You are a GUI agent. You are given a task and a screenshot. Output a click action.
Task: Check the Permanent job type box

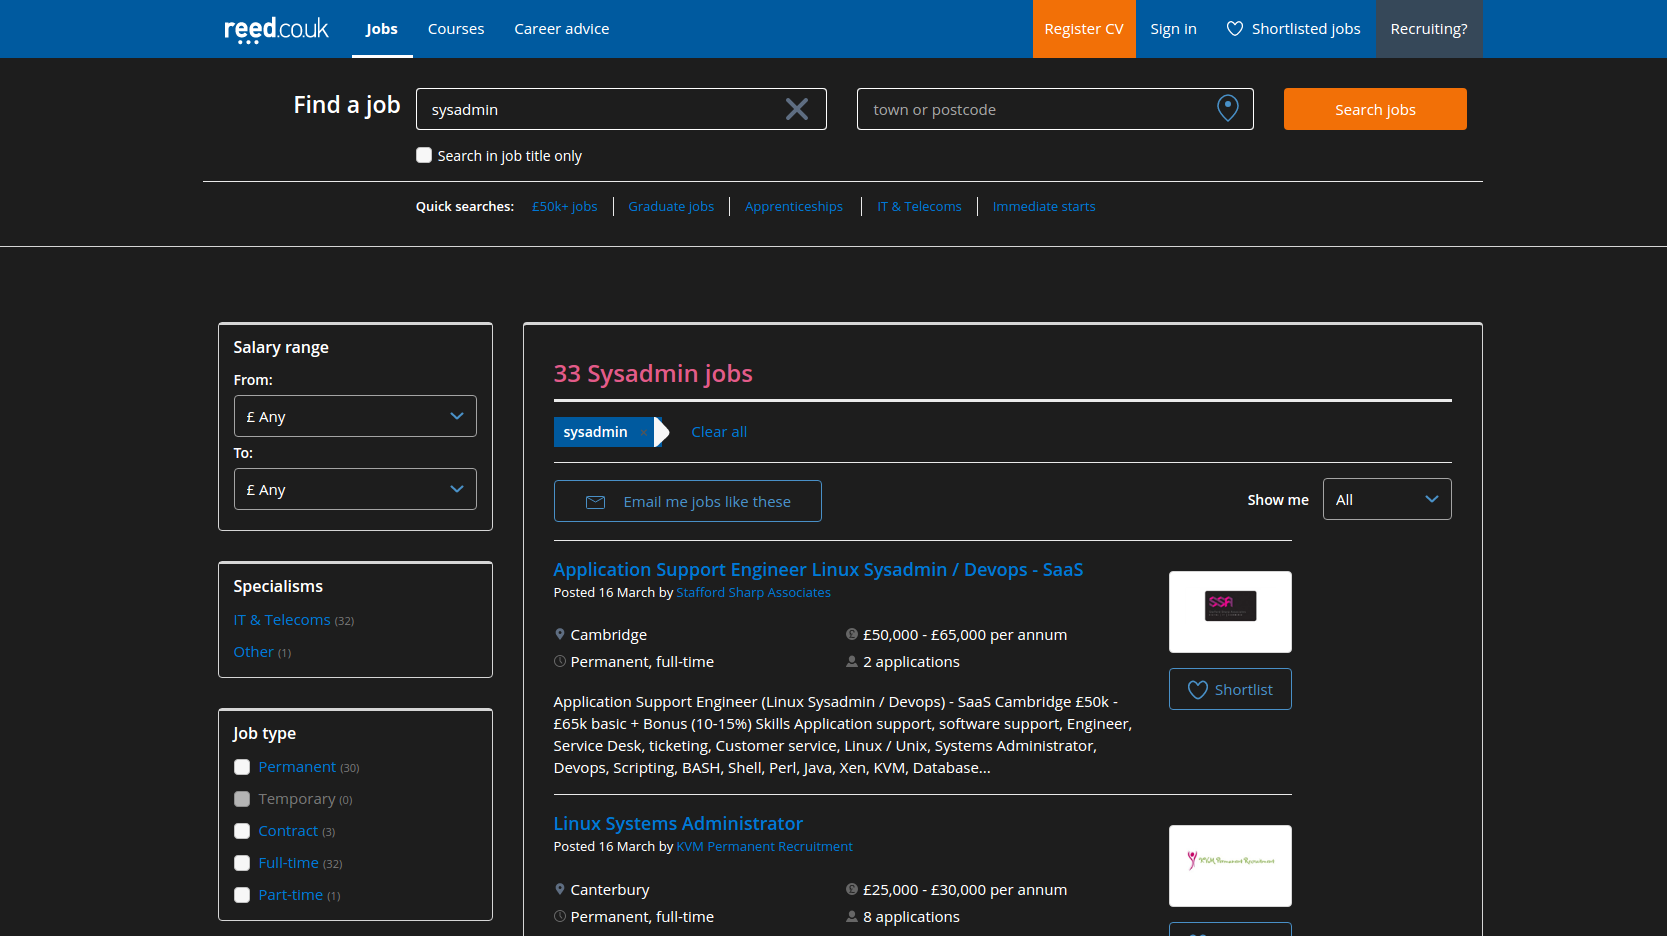point(242,767)
